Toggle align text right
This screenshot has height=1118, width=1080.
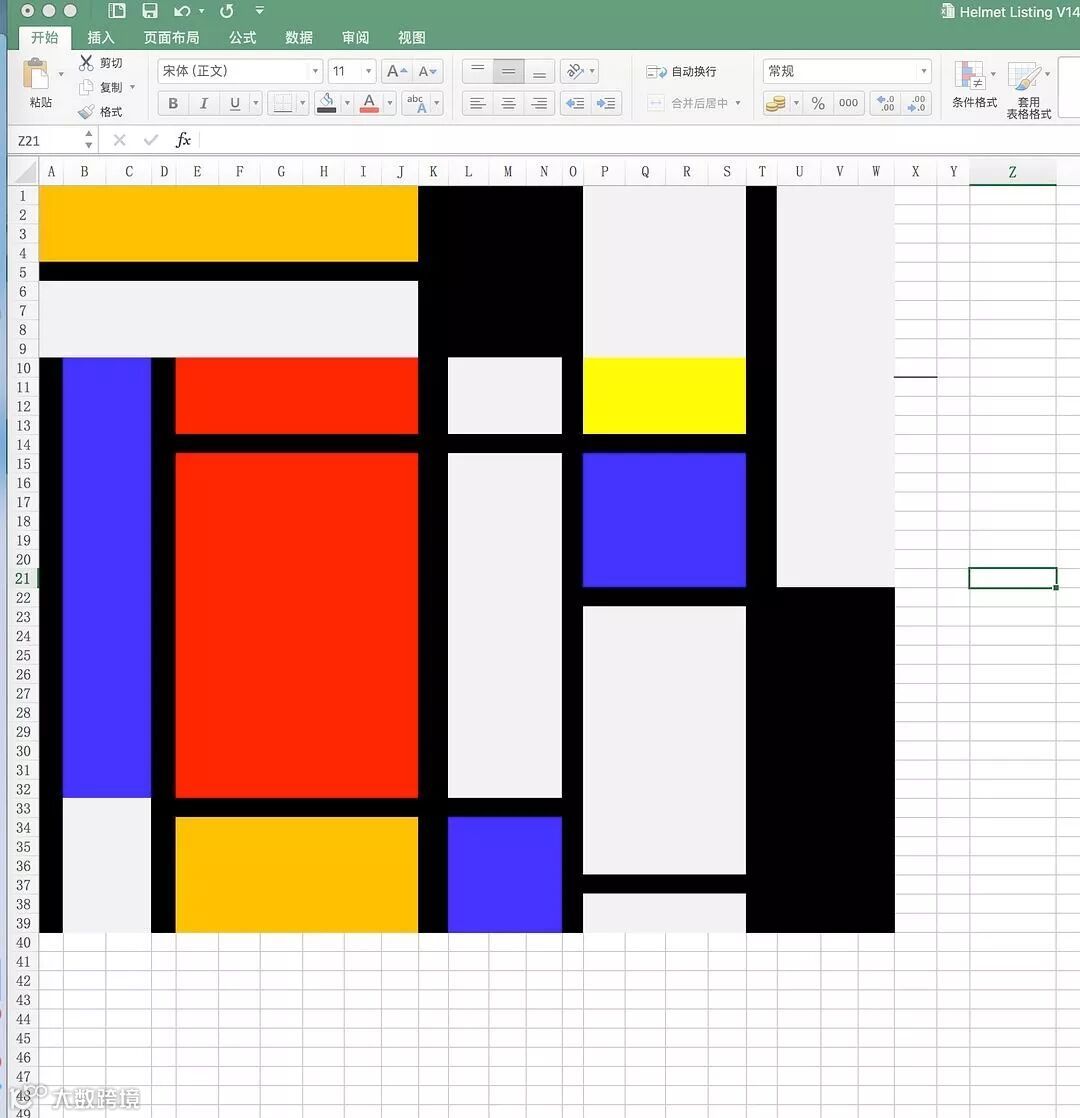tap(540, 103)
